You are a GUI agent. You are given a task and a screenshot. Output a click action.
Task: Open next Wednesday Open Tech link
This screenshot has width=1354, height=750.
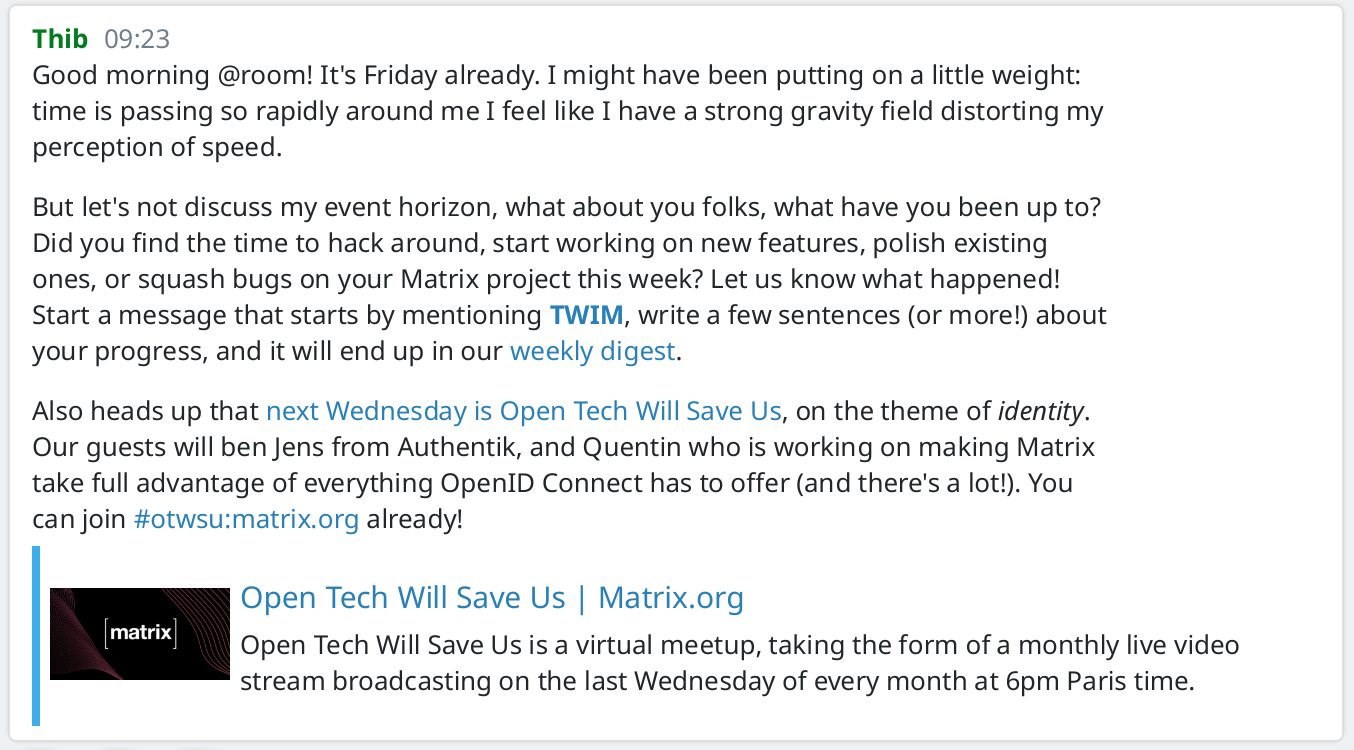(524, 411)
